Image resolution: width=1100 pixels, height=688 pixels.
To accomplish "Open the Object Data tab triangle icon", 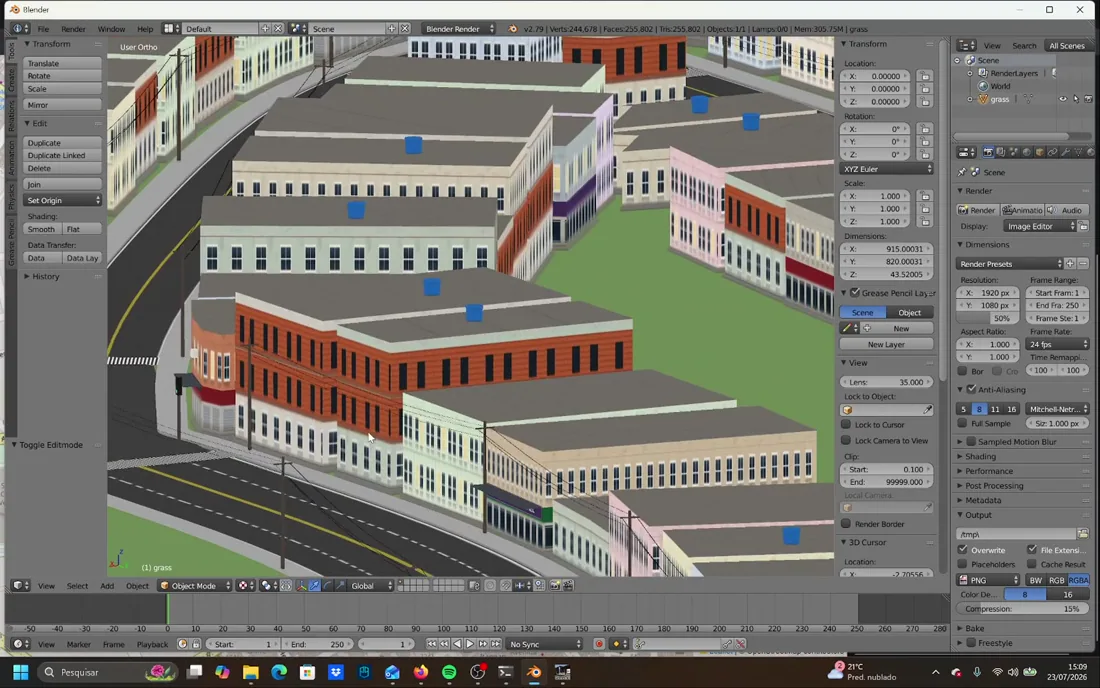I will point(1078,152).
